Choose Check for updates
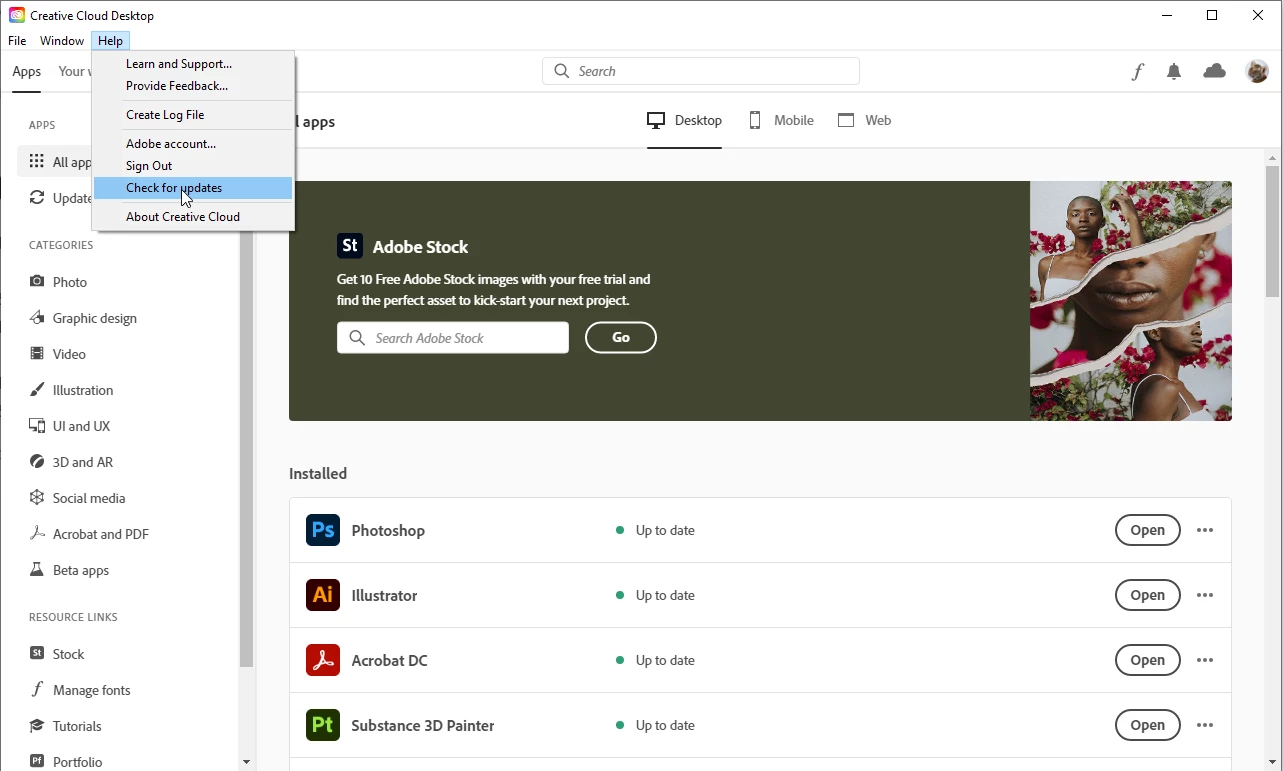Screen dimensions: 1283x771 pyautogui.click(x=193, y=188)
